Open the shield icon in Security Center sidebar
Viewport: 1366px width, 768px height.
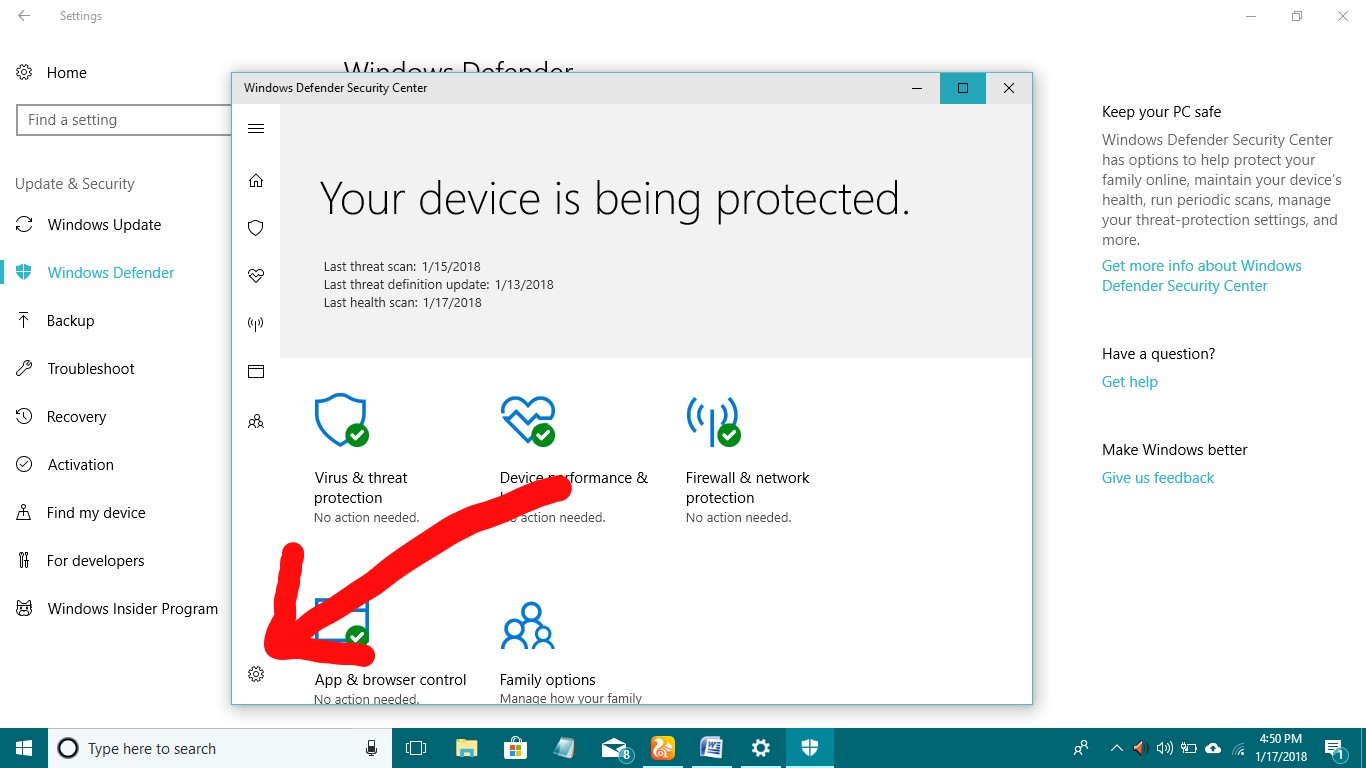pos(256,228)
